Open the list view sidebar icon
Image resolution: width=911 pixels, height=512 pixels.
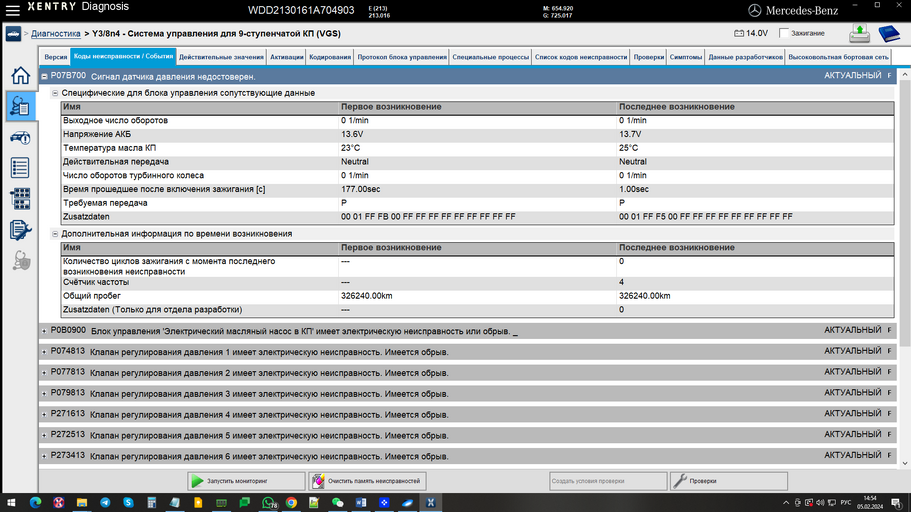click(x=19, y=168)
